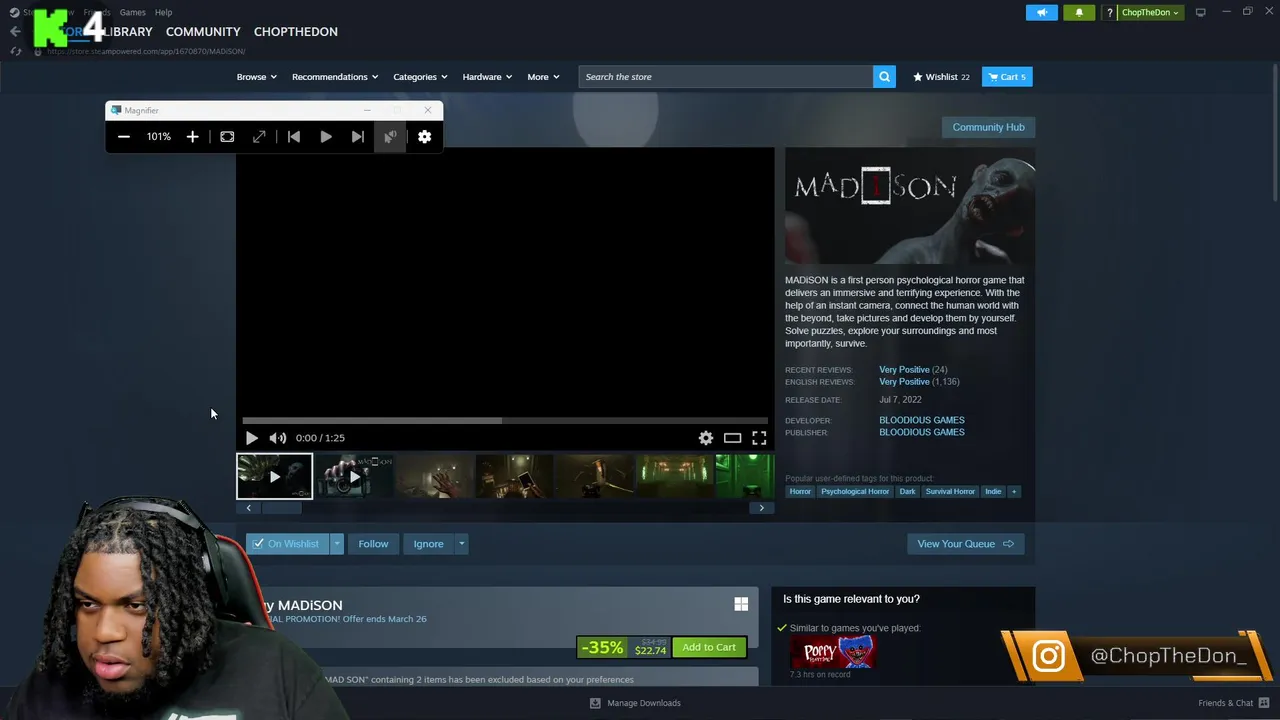This screenshot has height=720, width=1280.
Task: Click in the store search field
Action: (725, 77)
